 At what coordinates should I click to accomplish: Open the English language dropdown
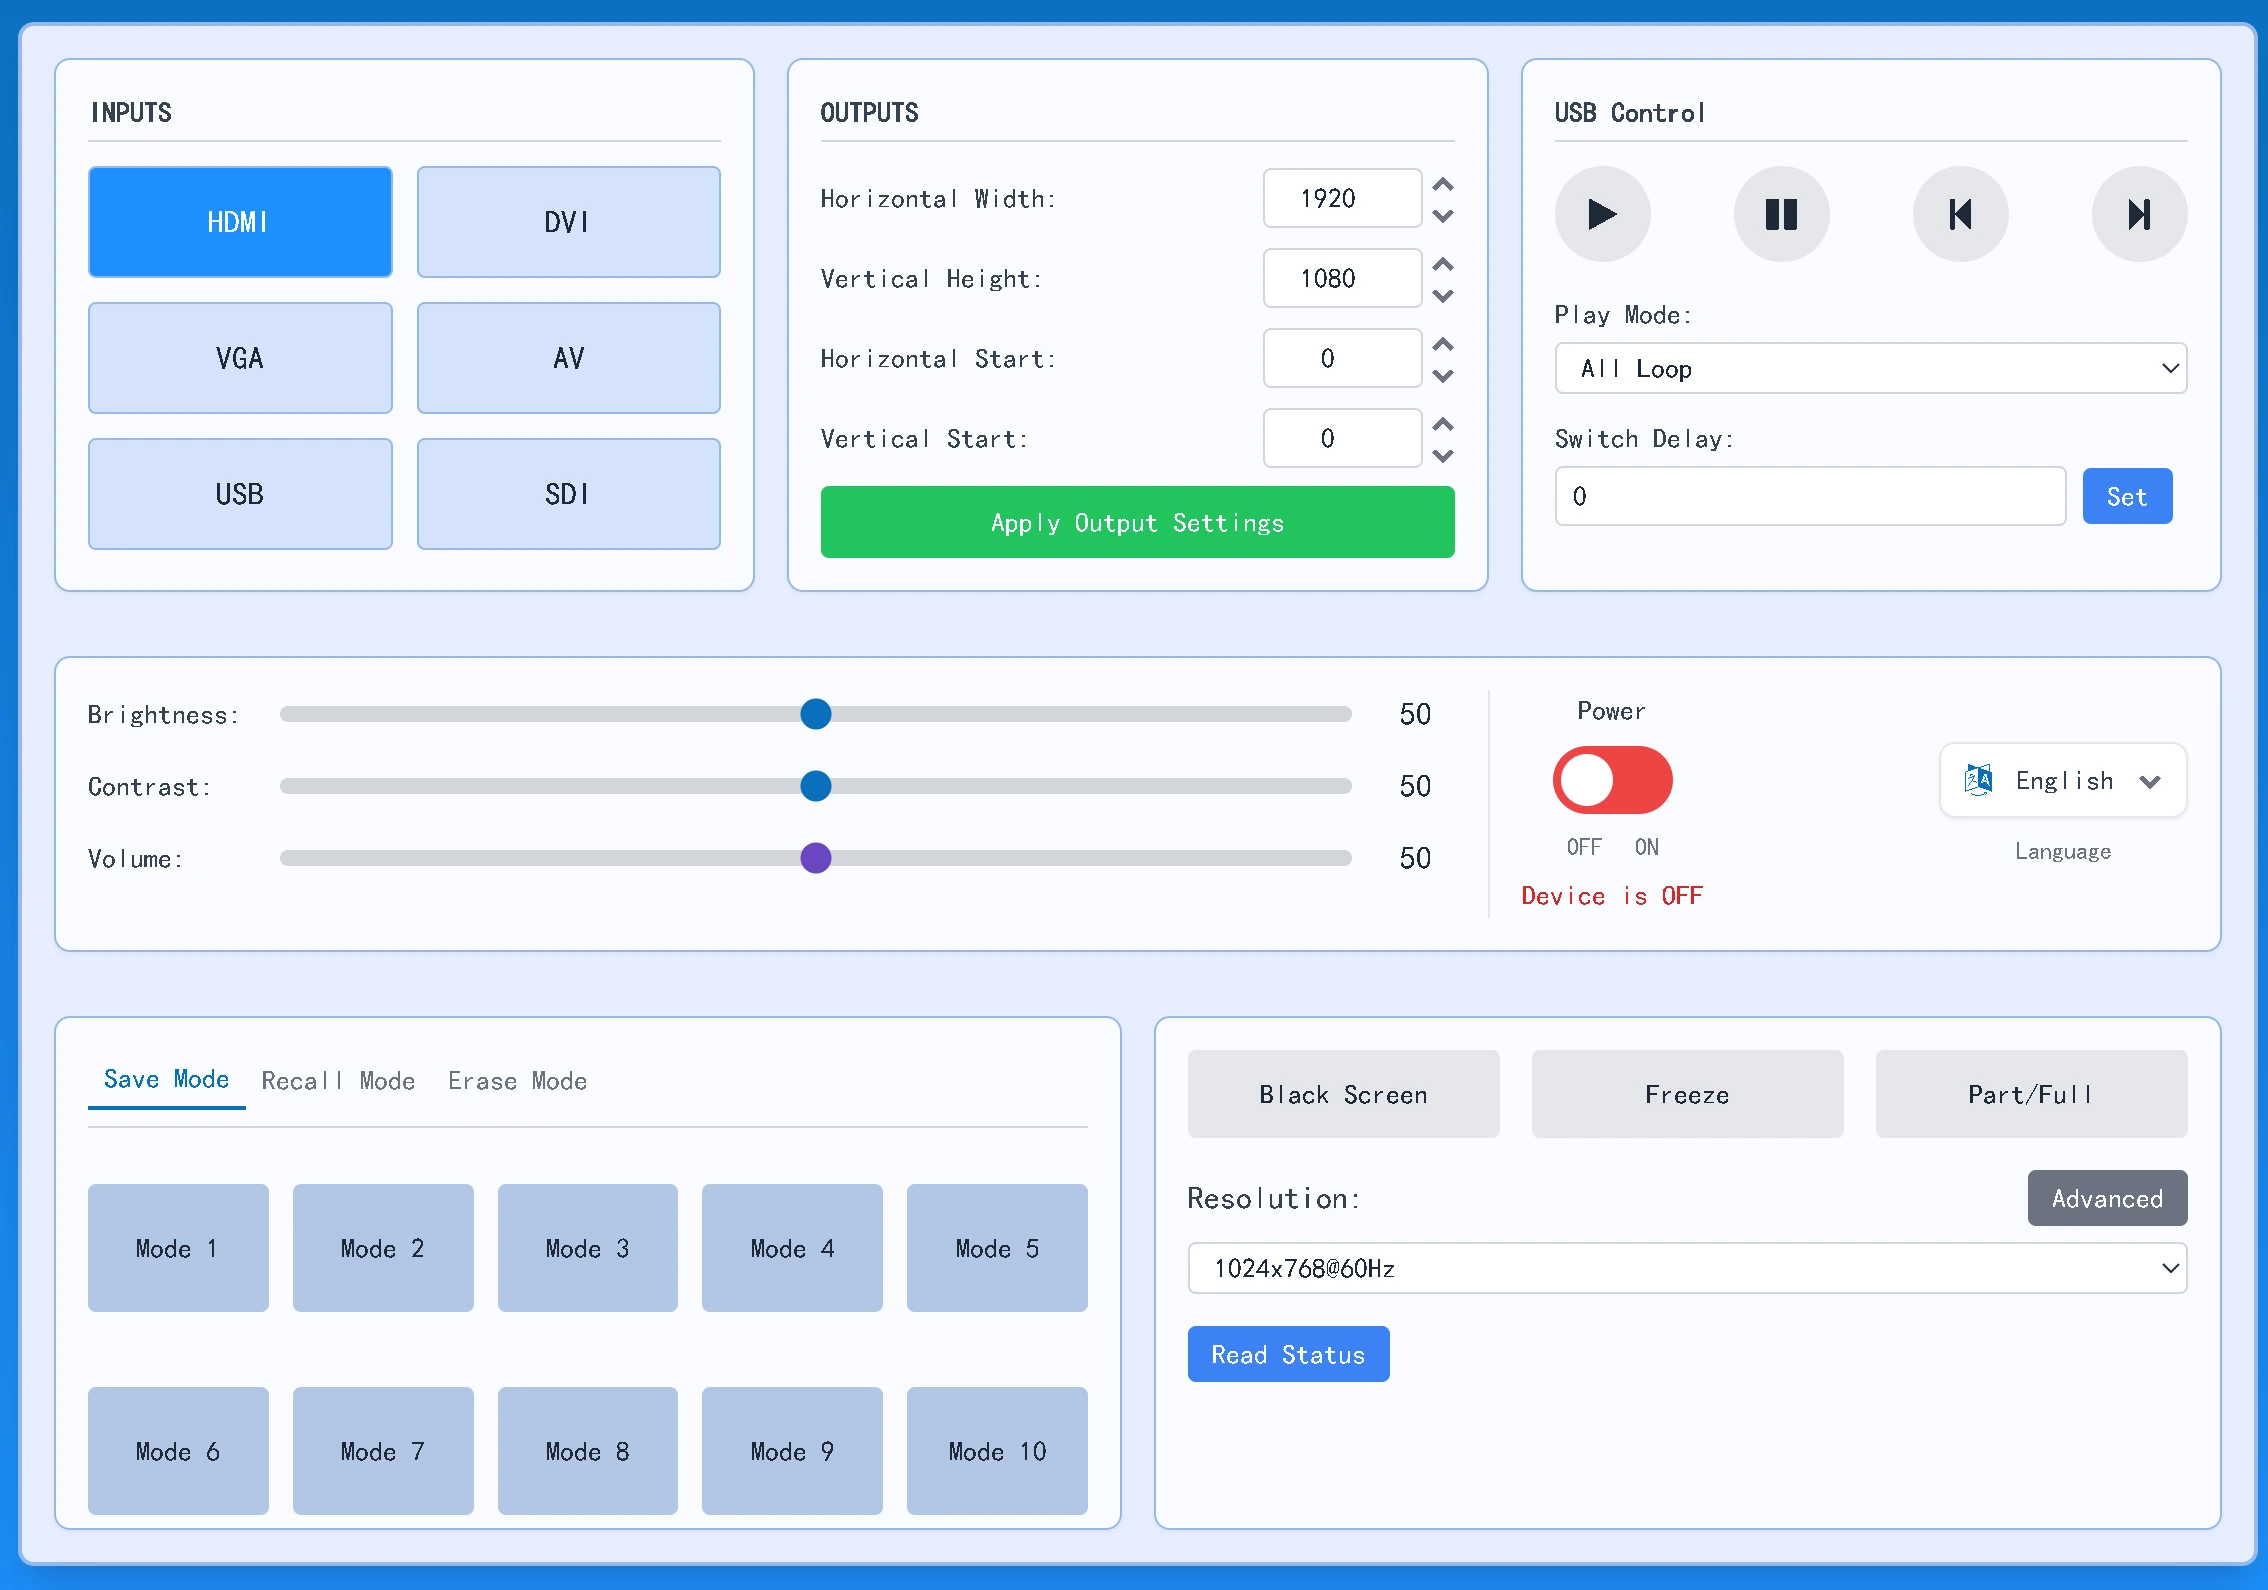click(2063, 780)
